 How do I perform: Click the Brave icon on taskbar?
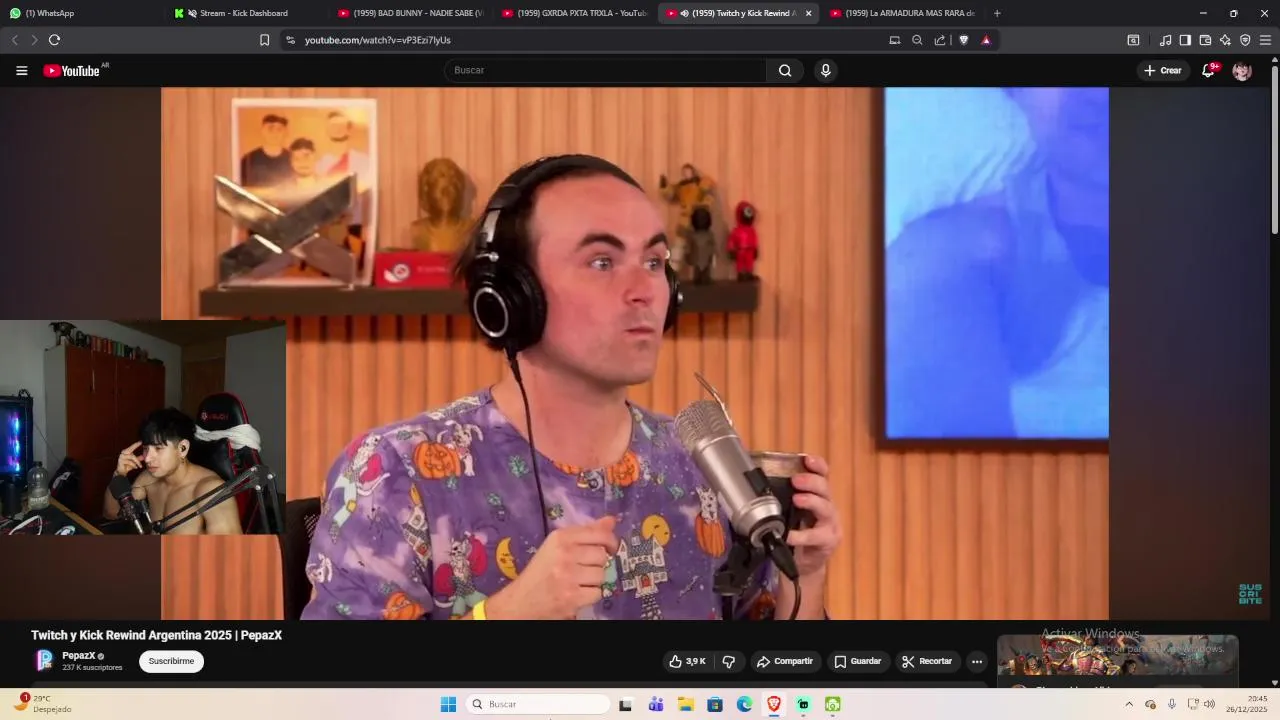pos(774,704)
